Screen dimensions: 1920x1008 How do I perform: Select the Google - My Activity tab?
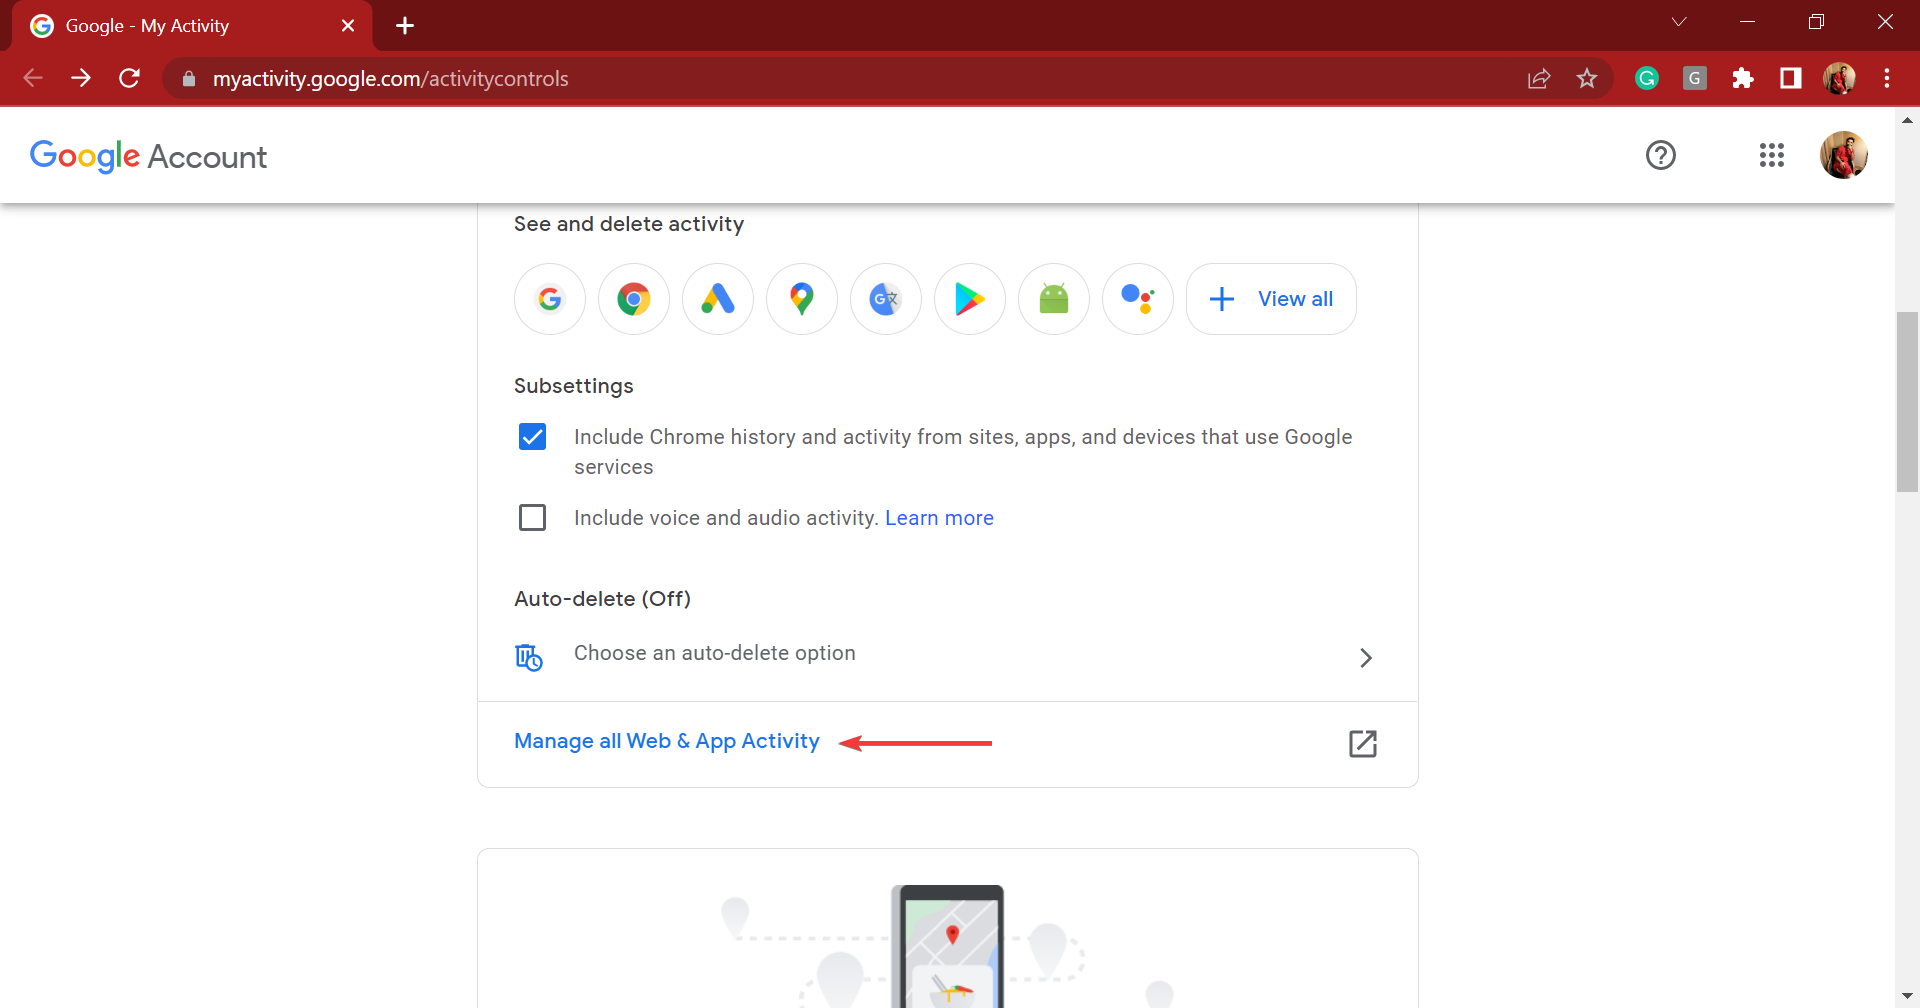[192, 26]
